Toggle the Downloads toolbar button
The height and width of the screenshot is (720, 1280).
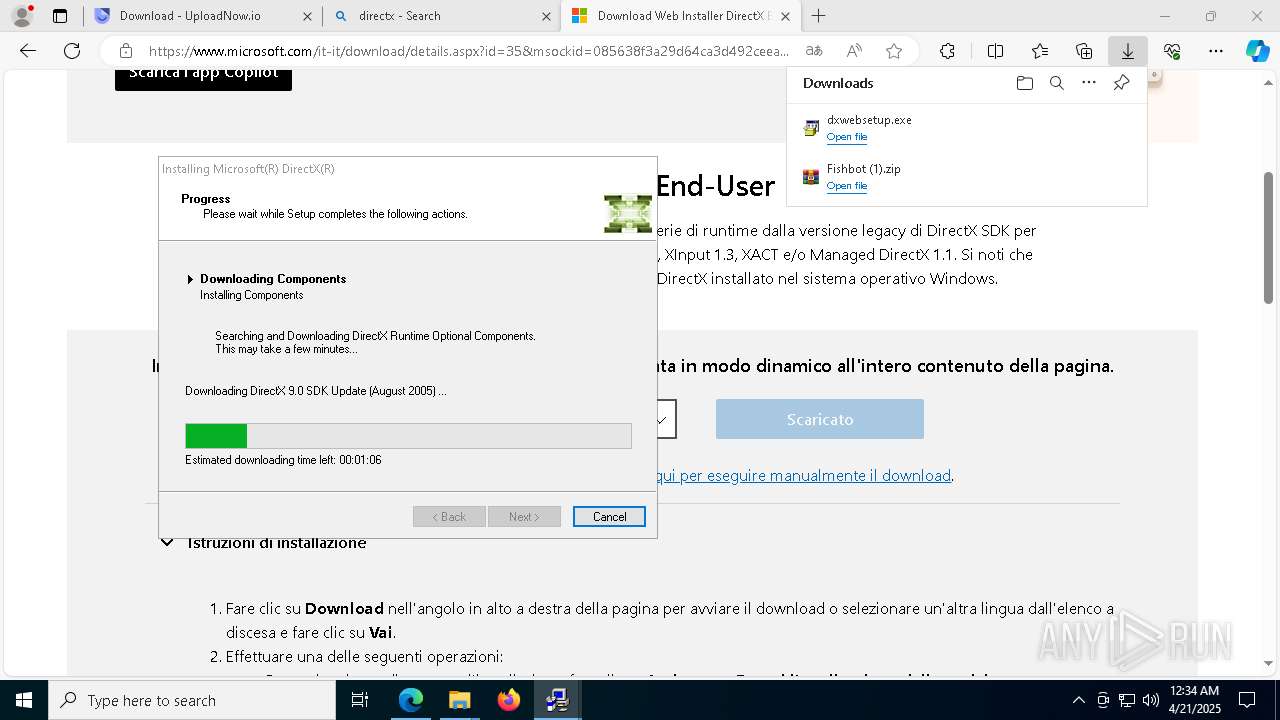pyautogui.click(x=1127, y=51)
